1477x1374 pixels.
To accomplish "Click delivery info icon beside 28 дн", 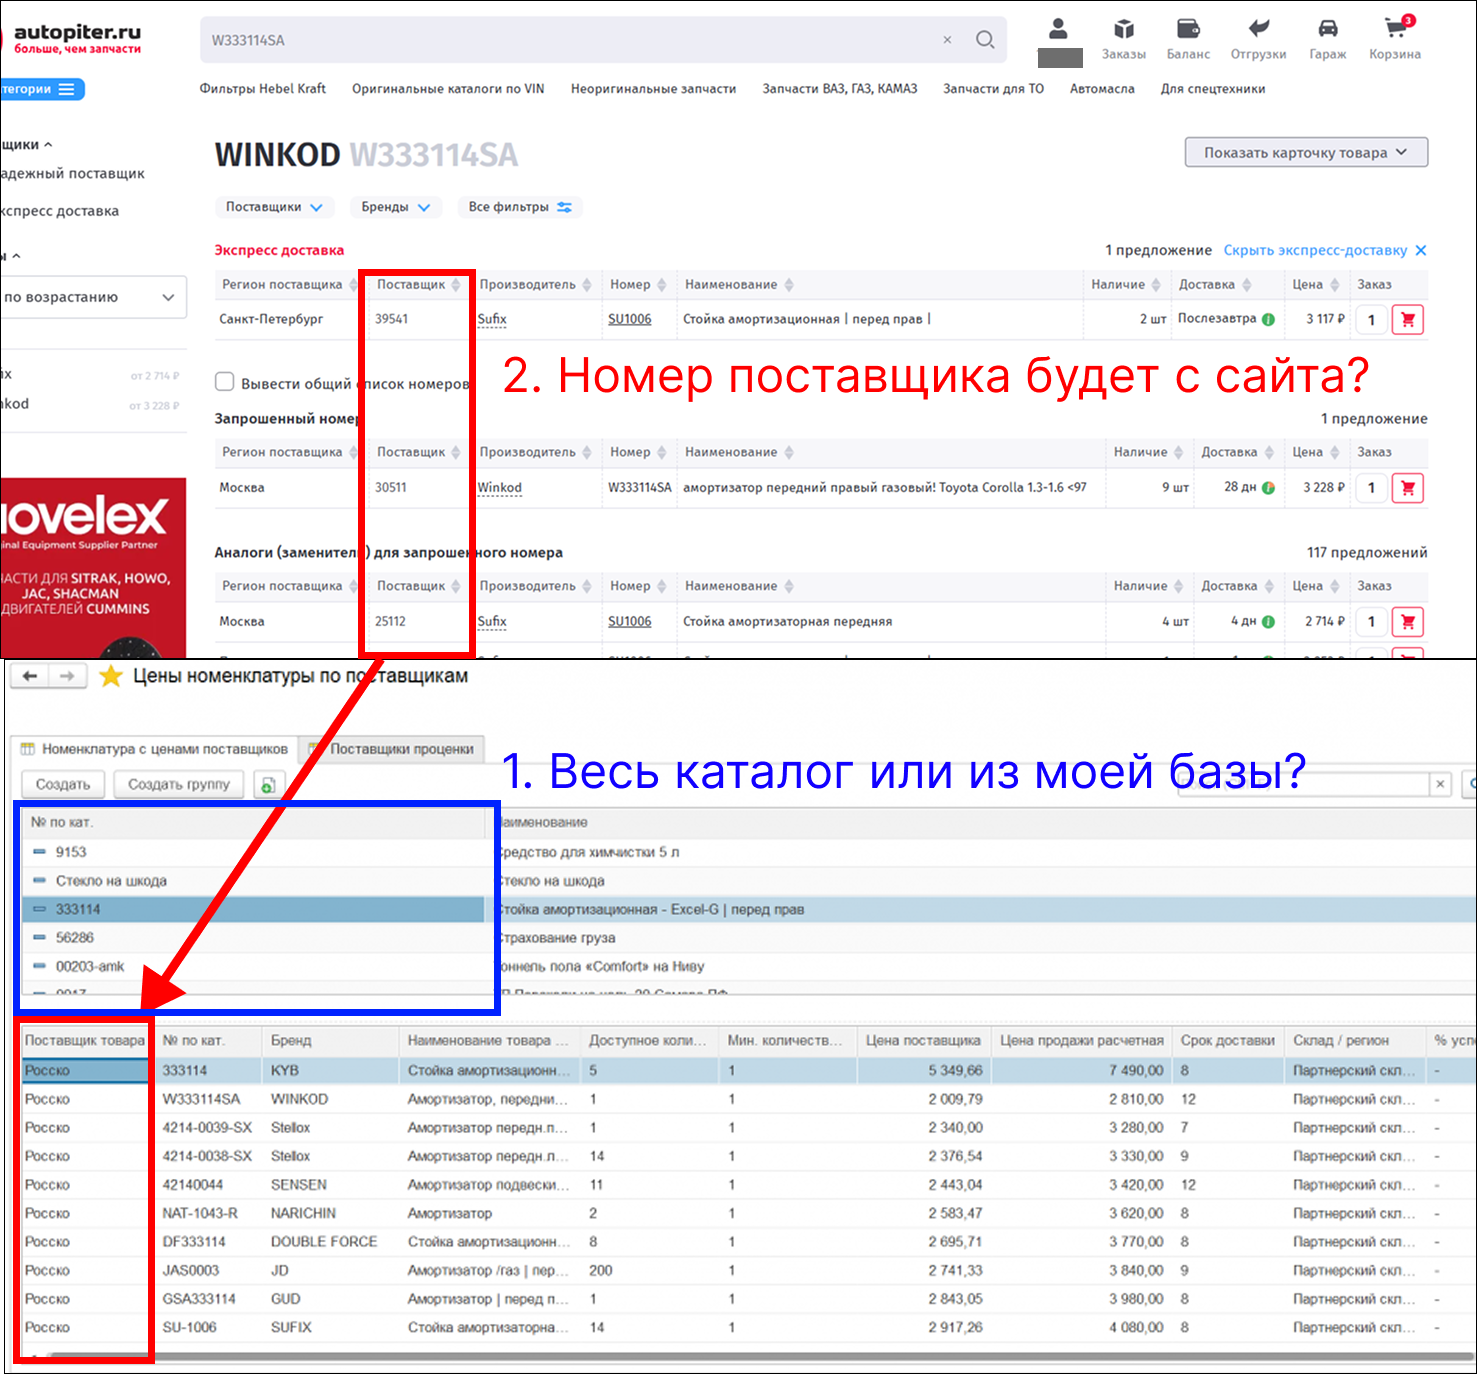I will pos(1269,488).
